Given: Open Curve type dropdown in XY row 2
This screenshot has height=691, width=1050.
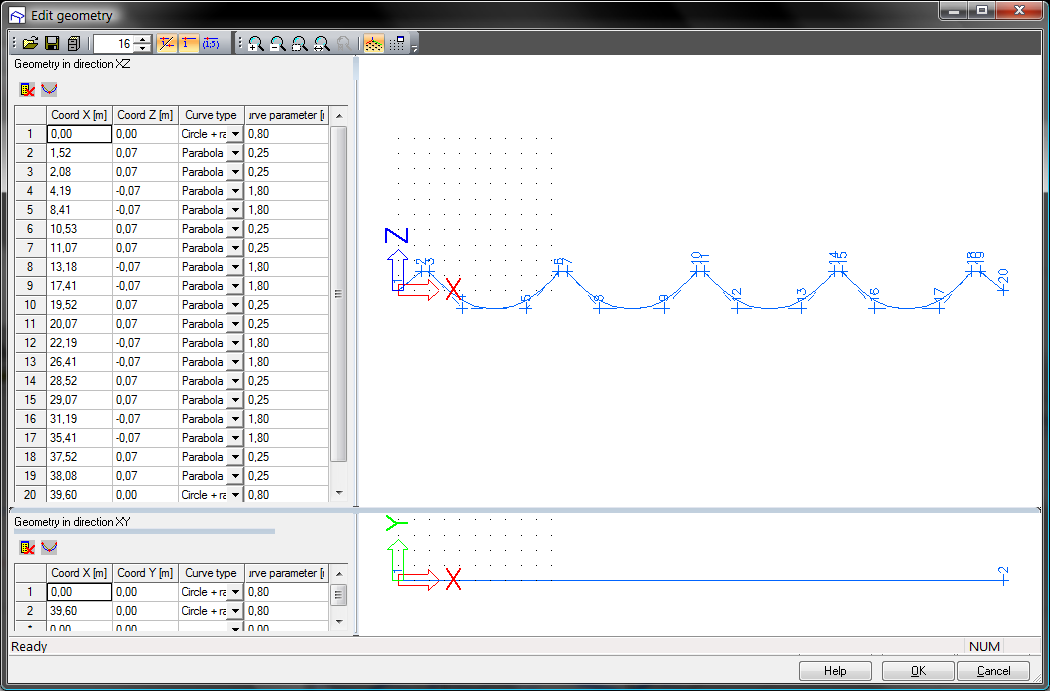Looking at the screenshot, I should click(235, 611).
